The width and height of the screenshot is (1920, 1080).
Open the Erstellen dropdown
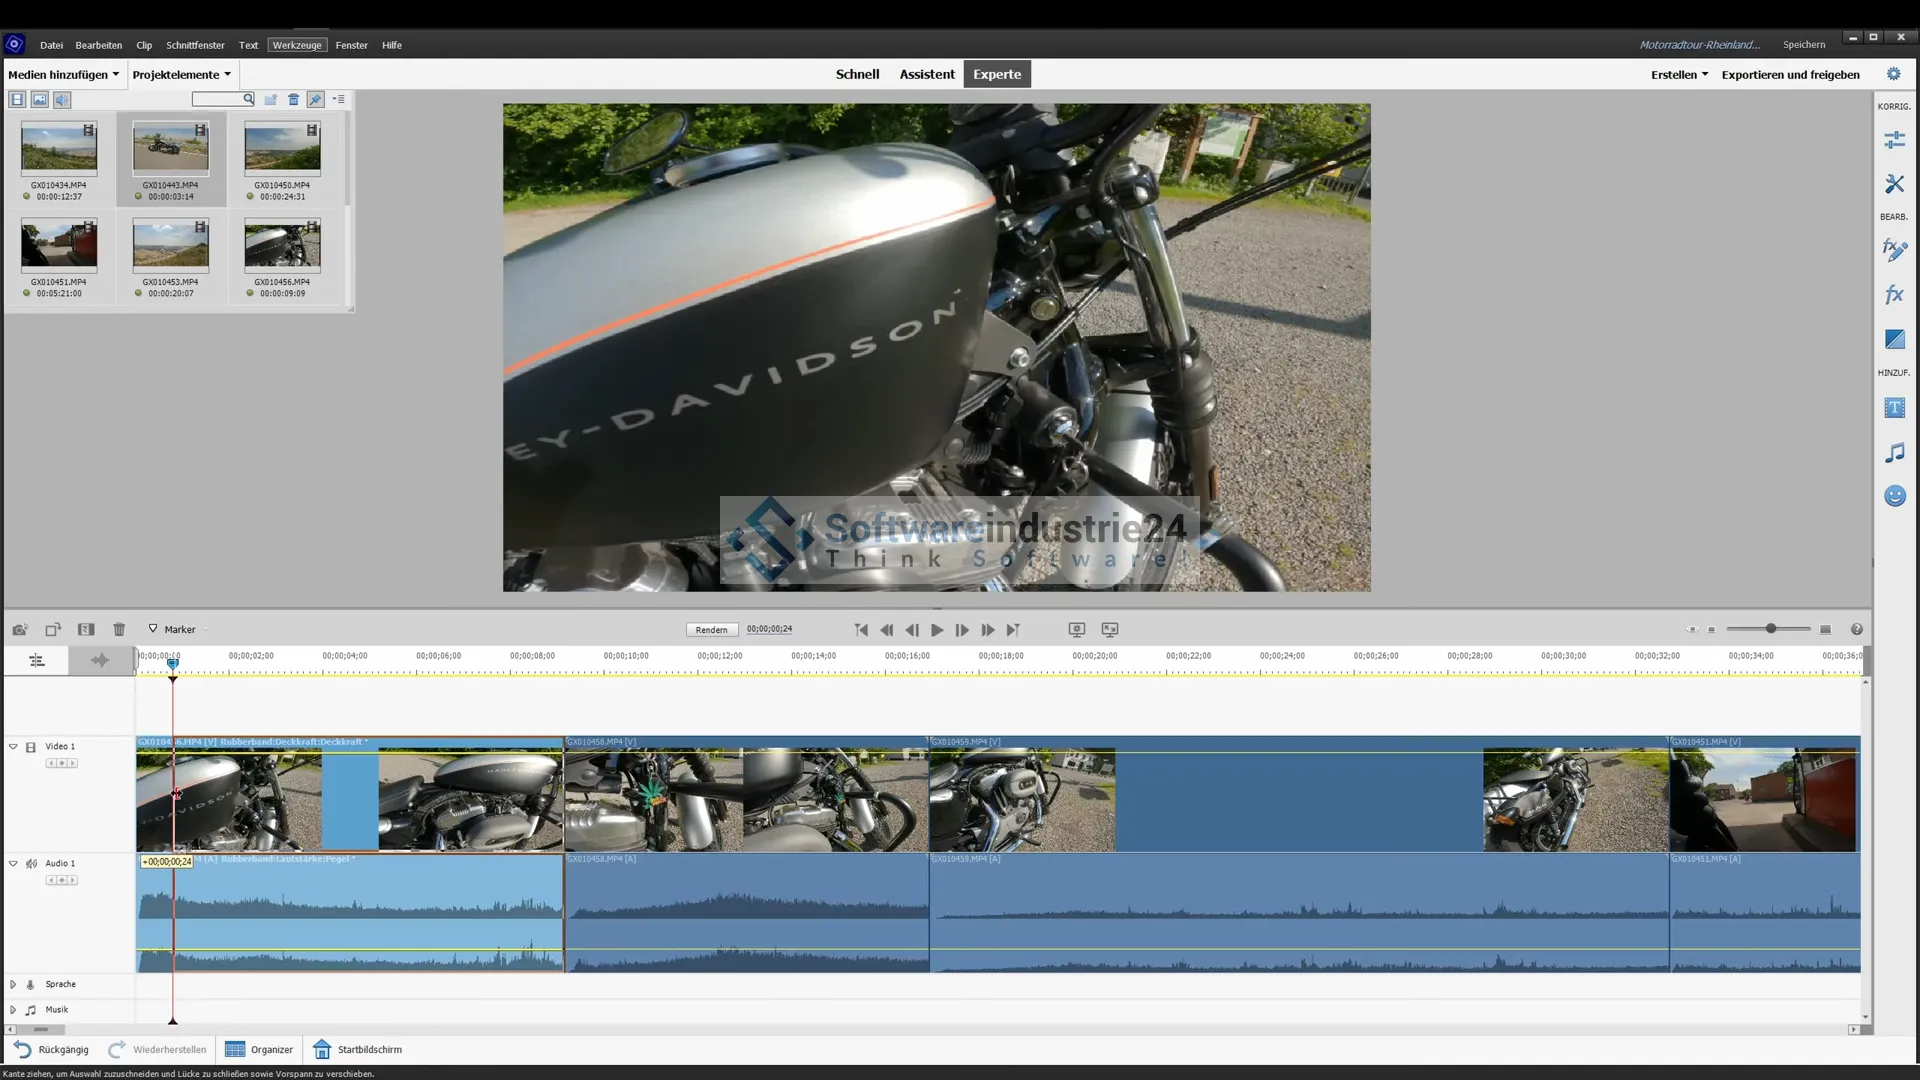pyautogui.click(x=1679, y=75)
